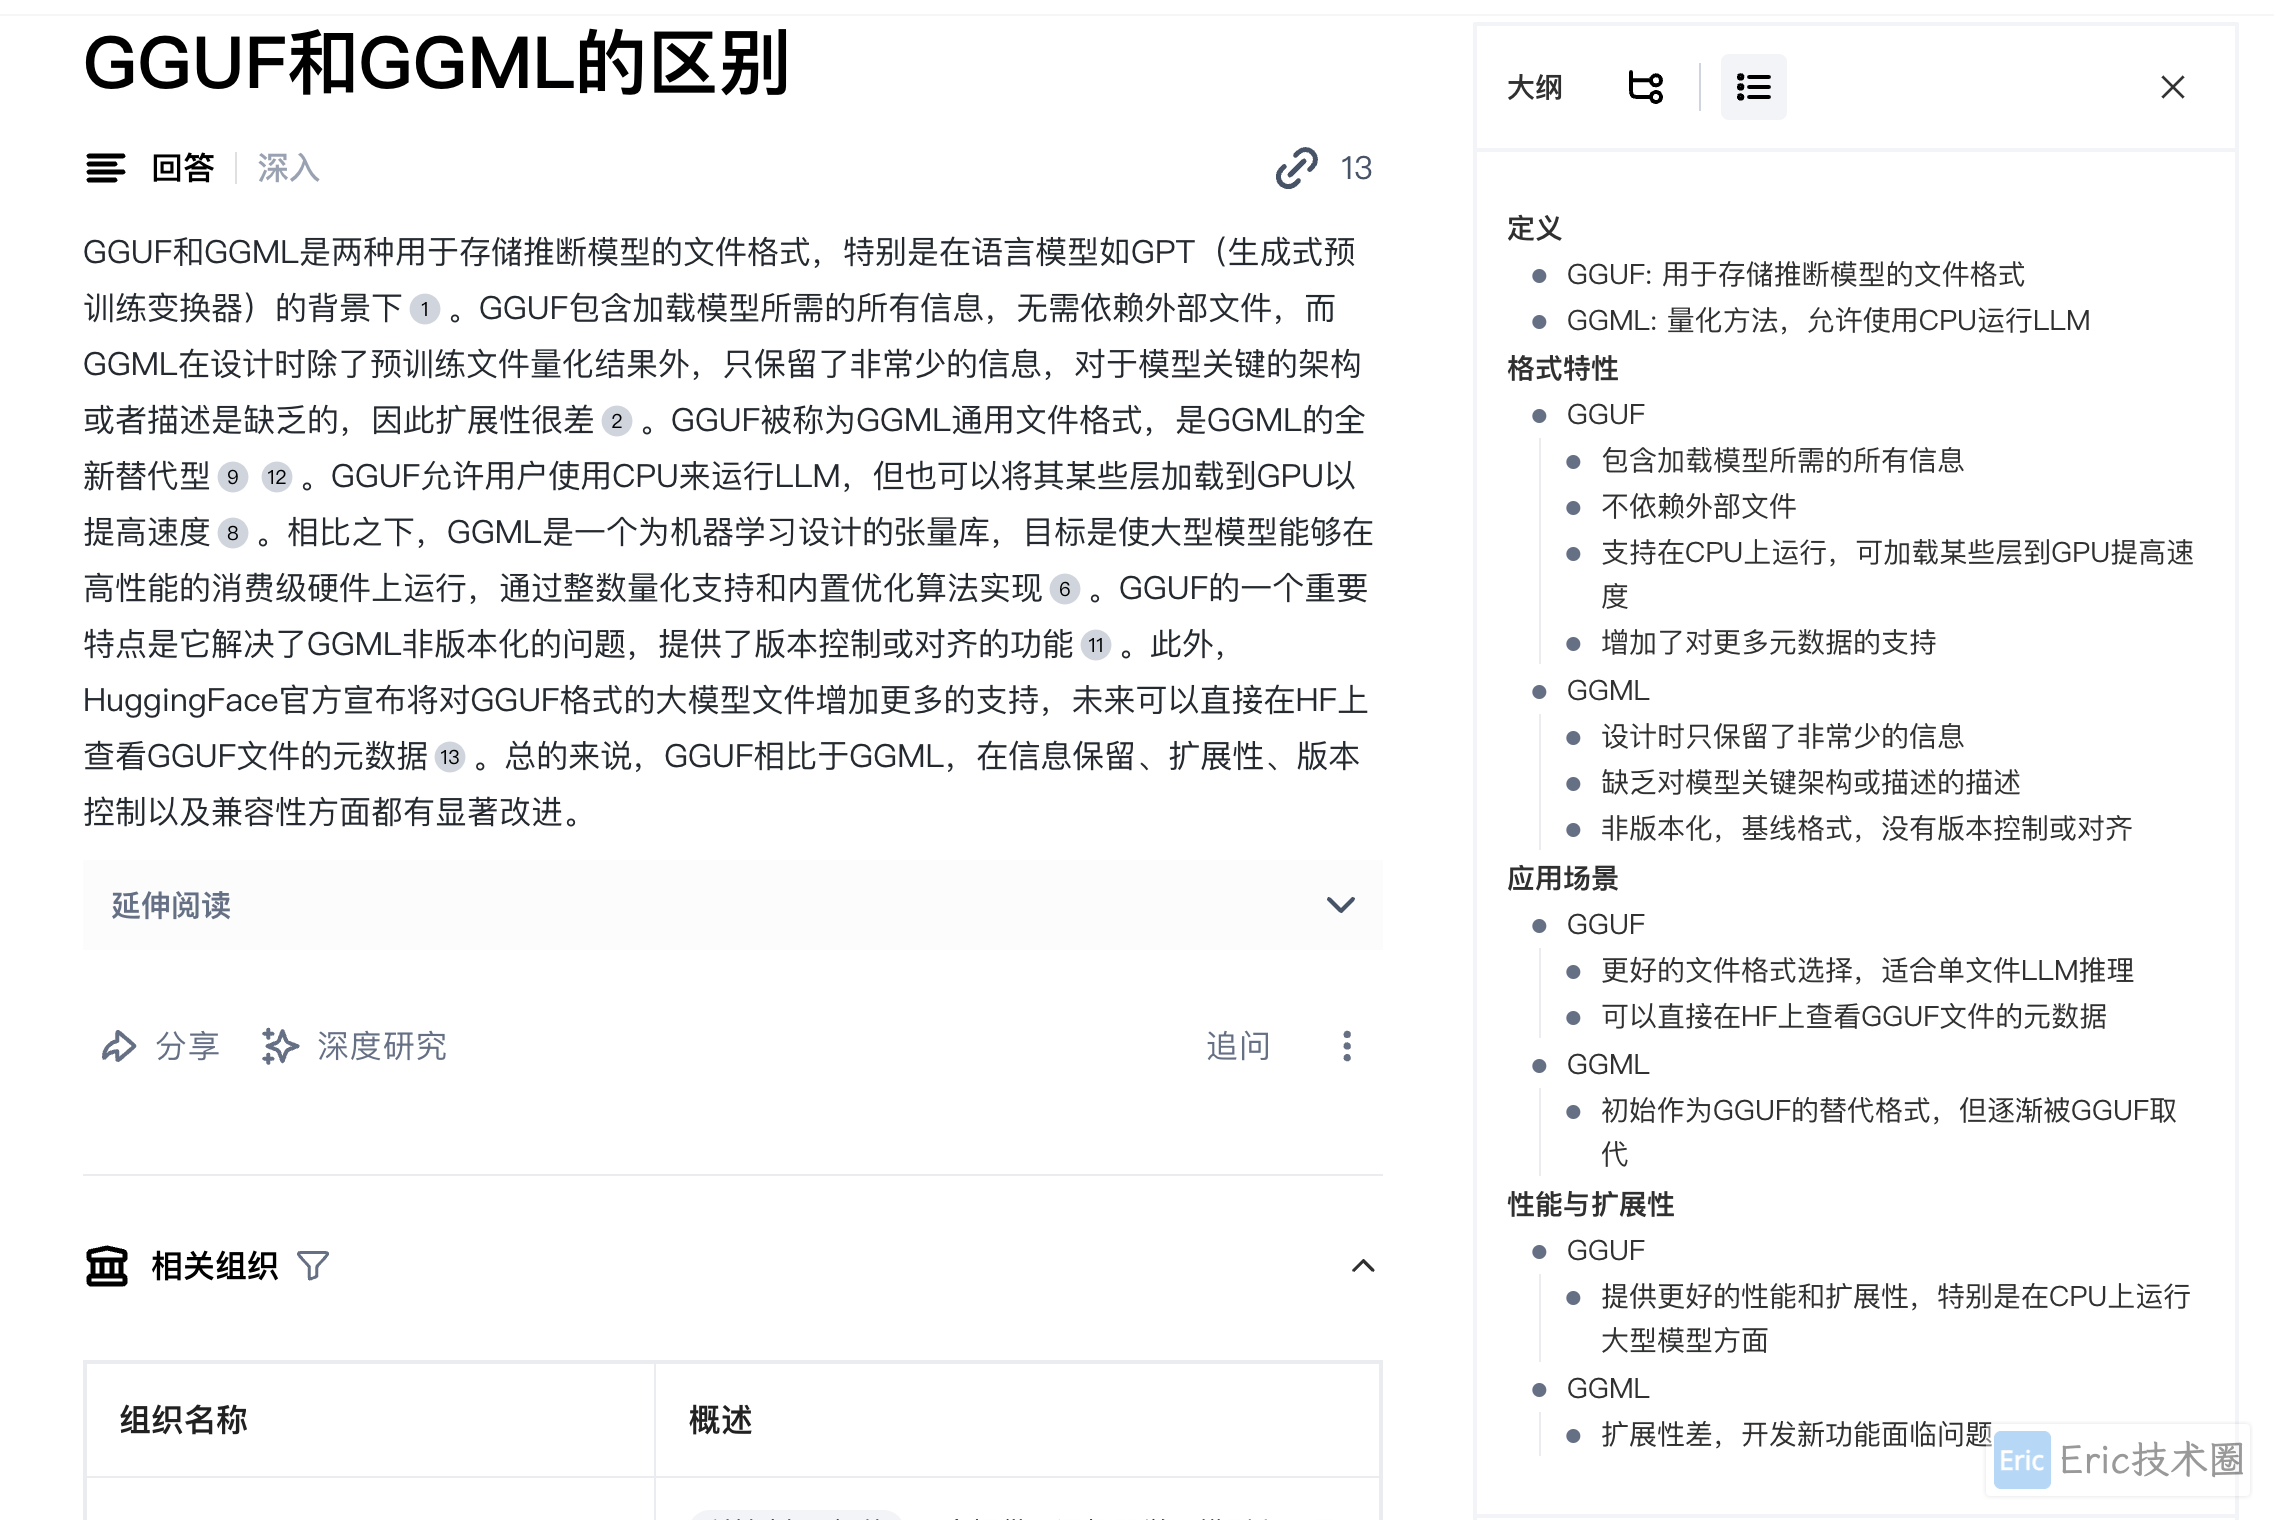Select GGML under 性能与扩展性 in outline
The image size is (2274, 1520).
click(x=1608, y=1388)
